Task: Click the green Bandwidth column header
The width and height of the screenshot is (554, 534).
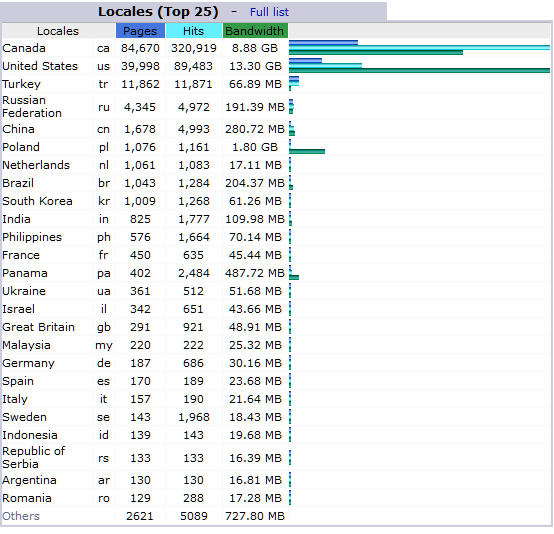Action: point(255,31)
